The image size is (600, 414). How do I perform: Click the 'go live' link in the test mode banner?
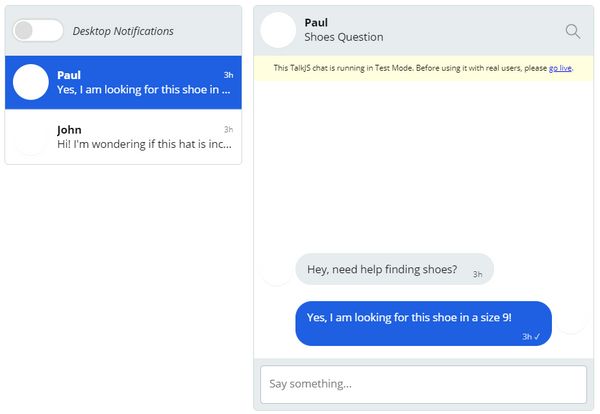click(x=560, y=68)
